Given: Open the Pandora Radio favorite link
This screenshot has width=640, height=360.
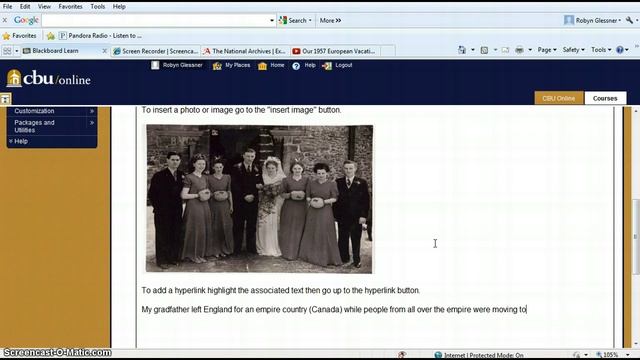Looking at the screenshot, I should (x=100, y=36).
